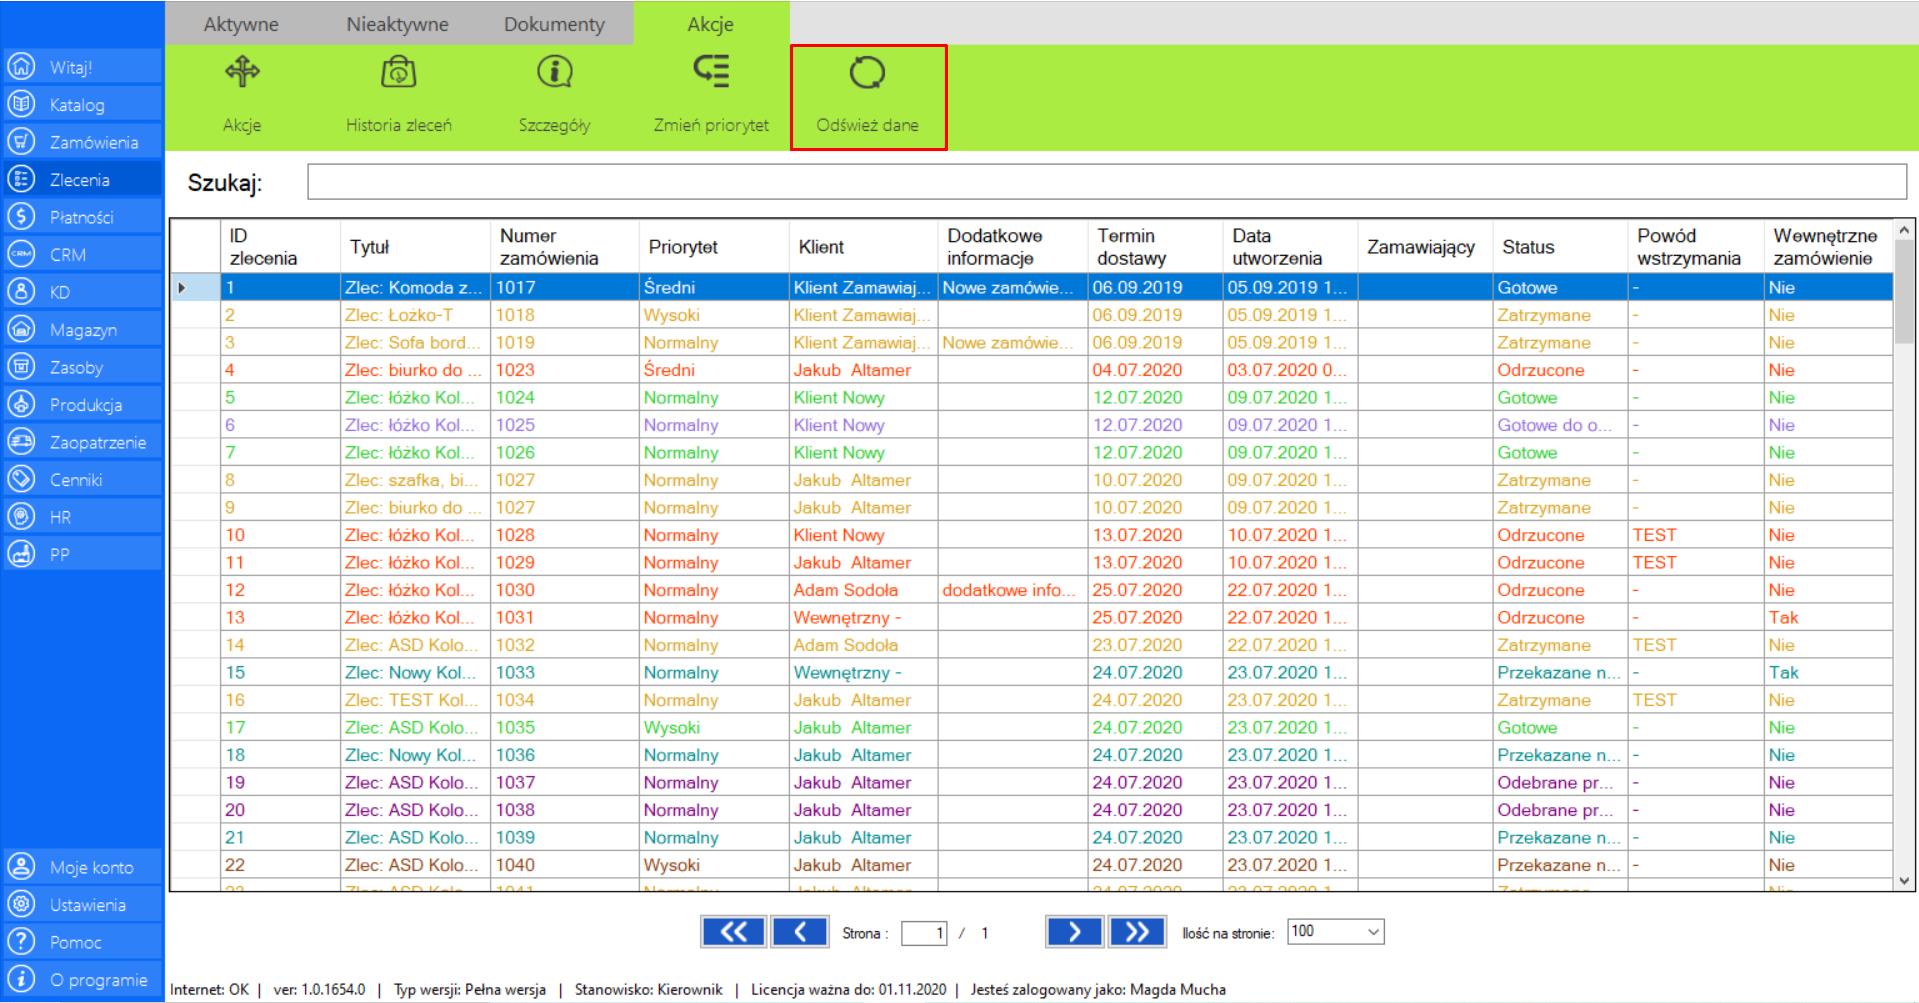Open the Płatności dollar icon
This screenshot has height=1003, width=1919.
(20, 217)
